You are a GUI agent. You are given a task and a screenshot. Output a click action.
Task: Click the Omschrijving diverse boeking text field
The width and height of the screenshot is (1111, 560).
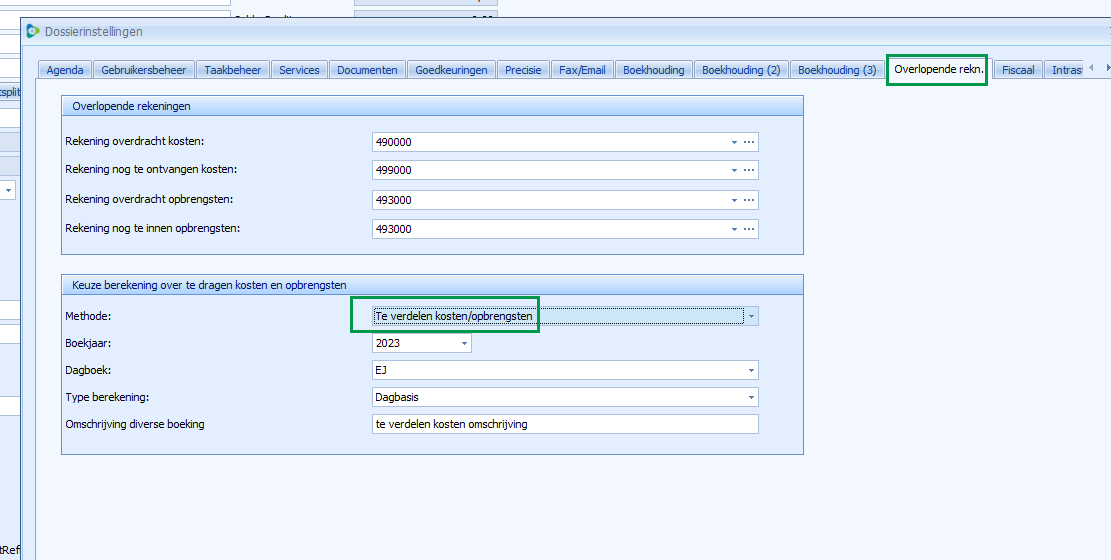point(564,424)
